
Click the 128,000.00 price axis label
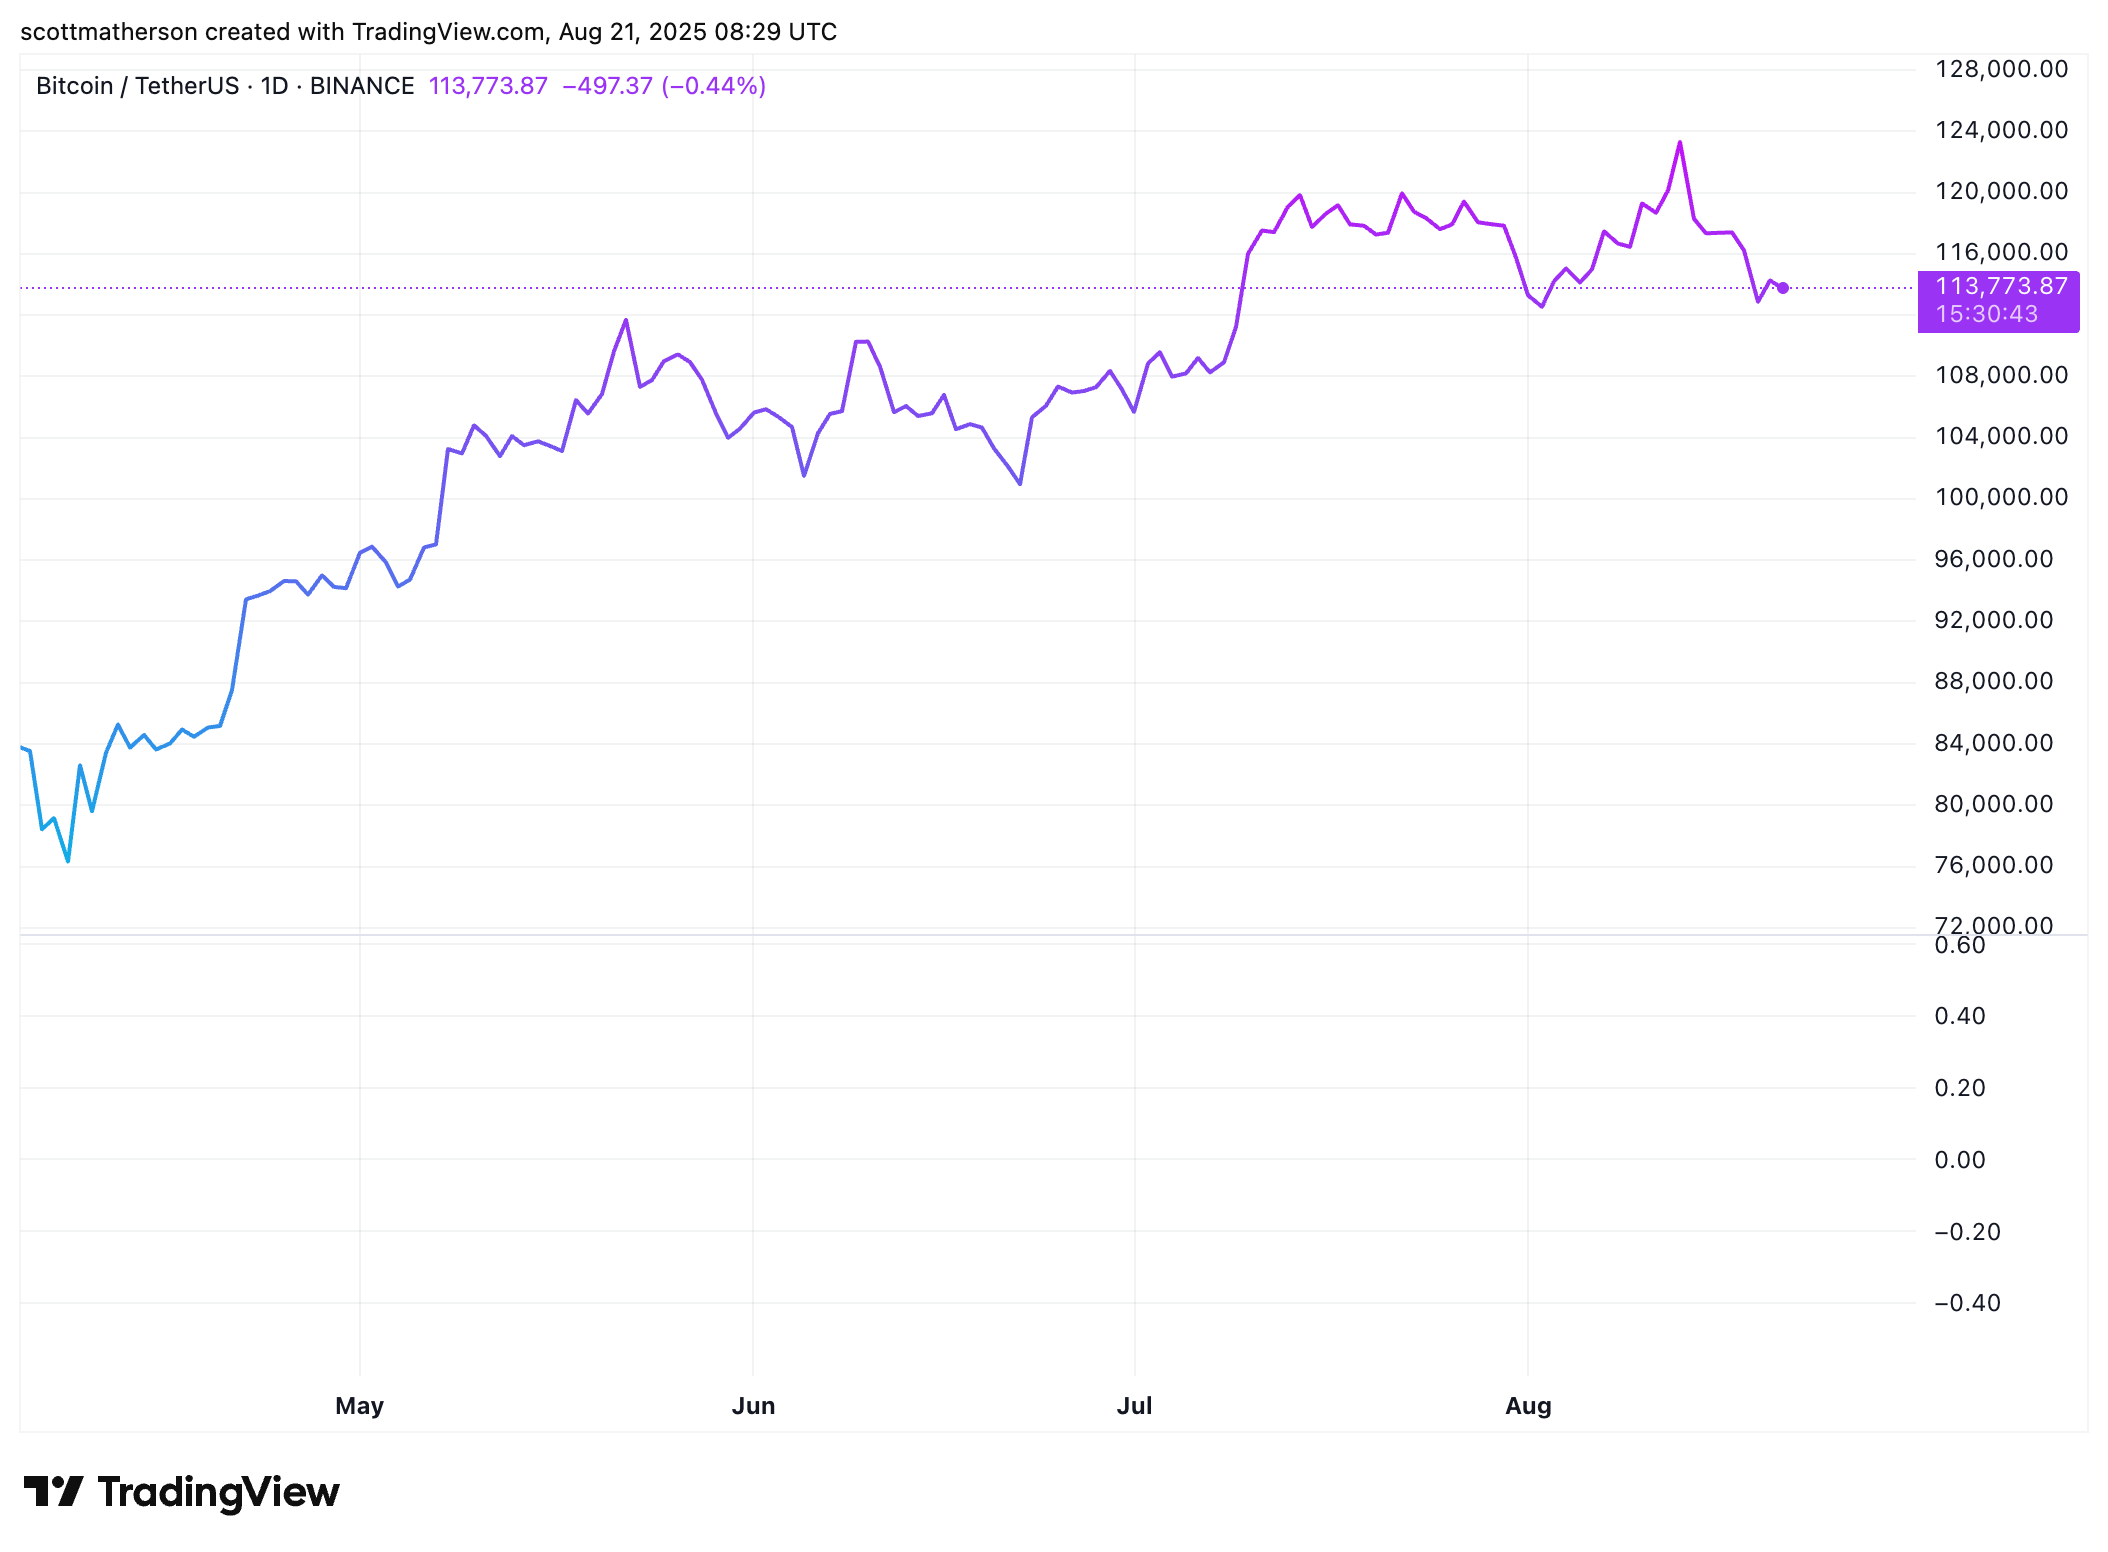tap(2001, 69)
